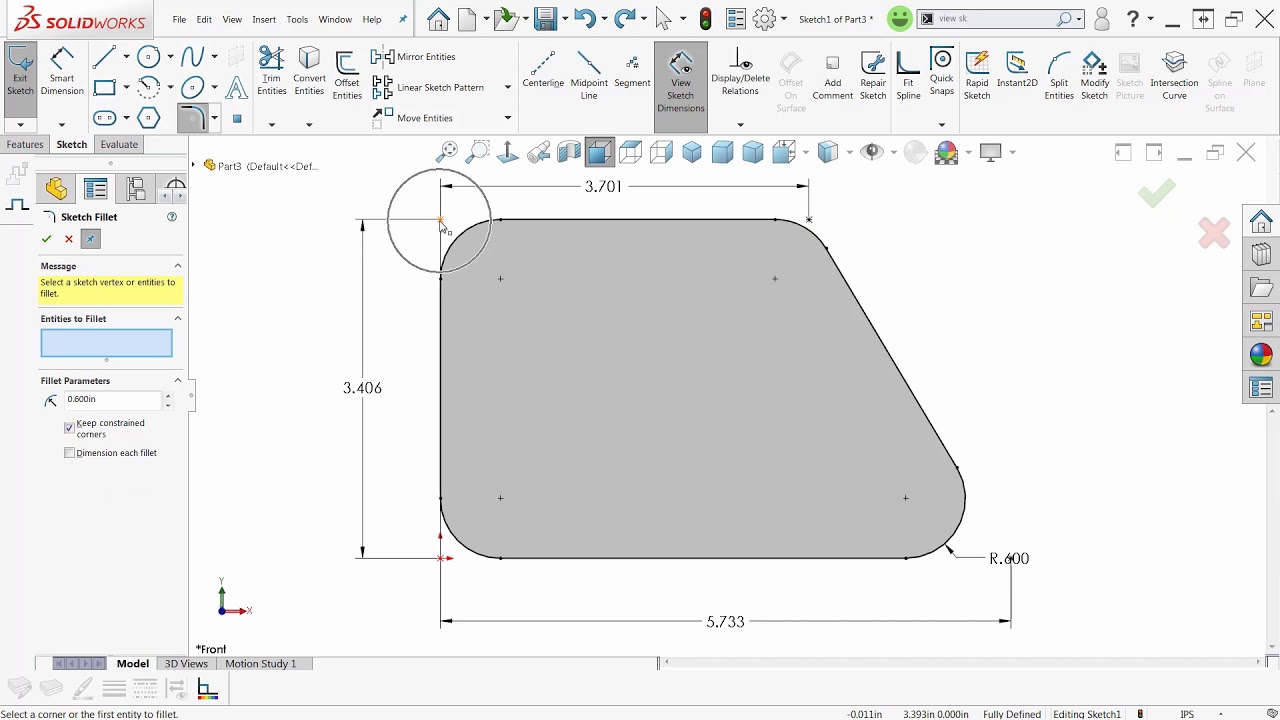Start Rapid Sketch

click(977, 76)
